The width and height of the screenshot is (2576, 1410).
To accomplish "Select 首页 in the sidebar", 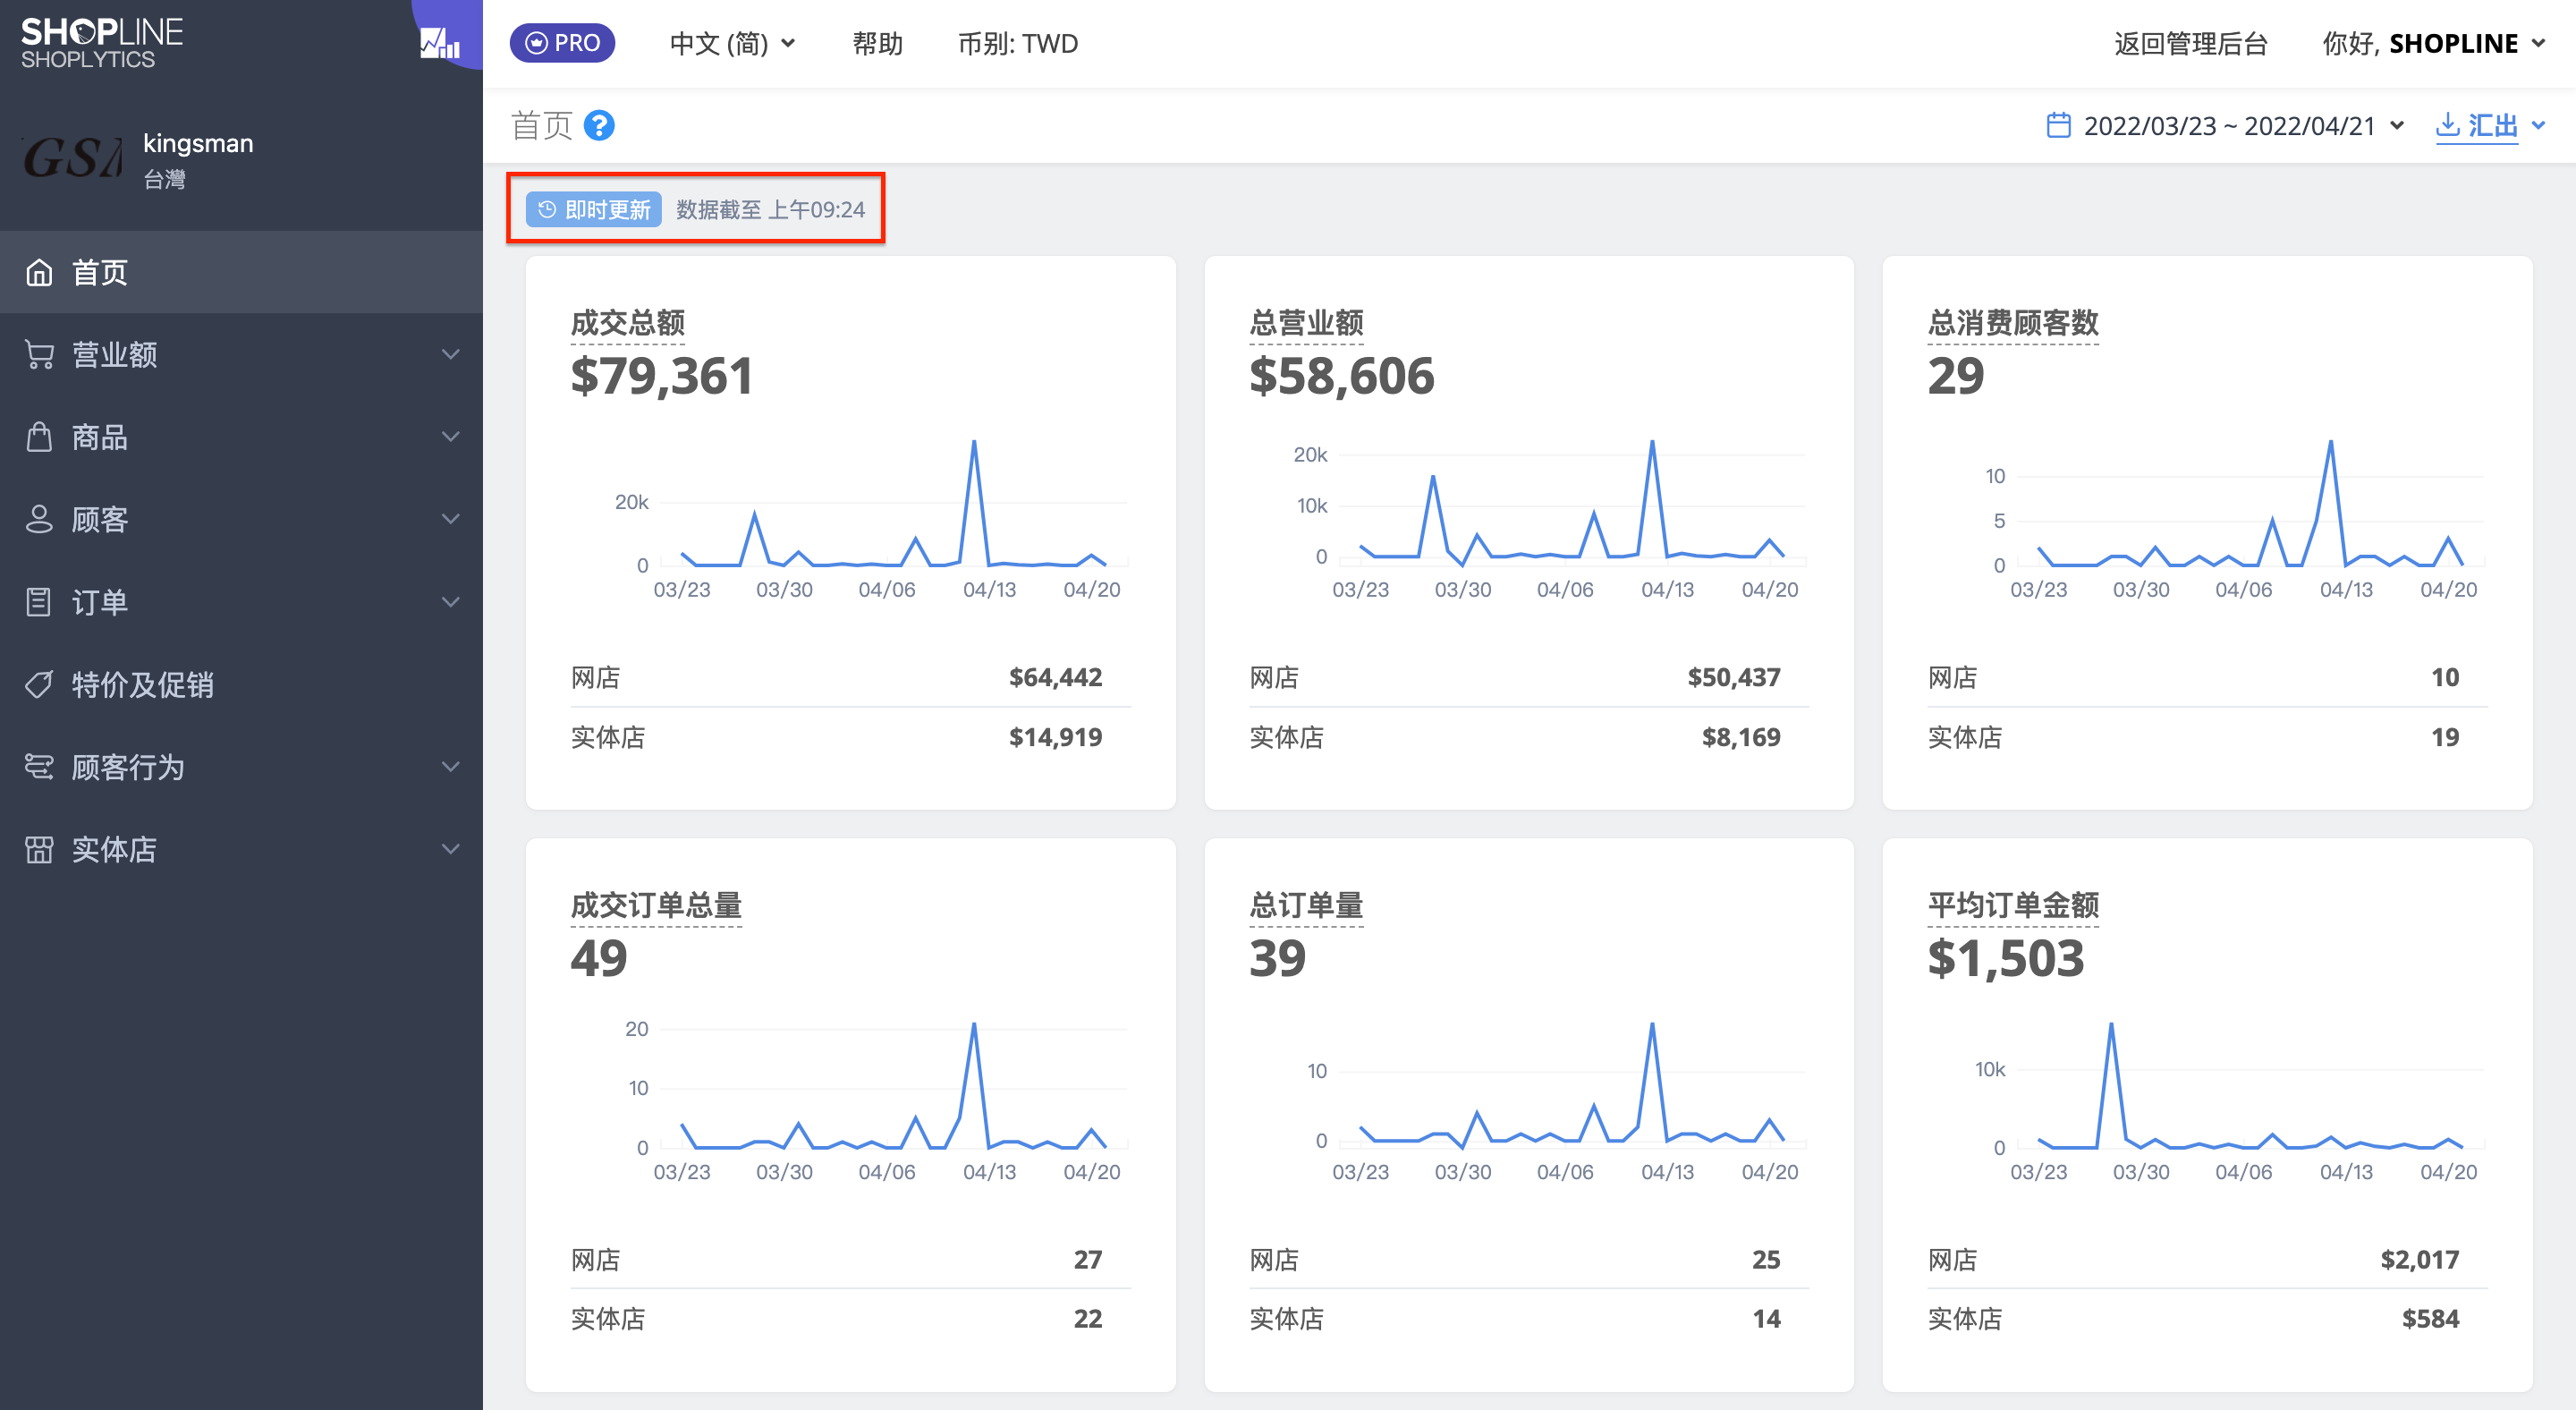I will click(241, 272).
